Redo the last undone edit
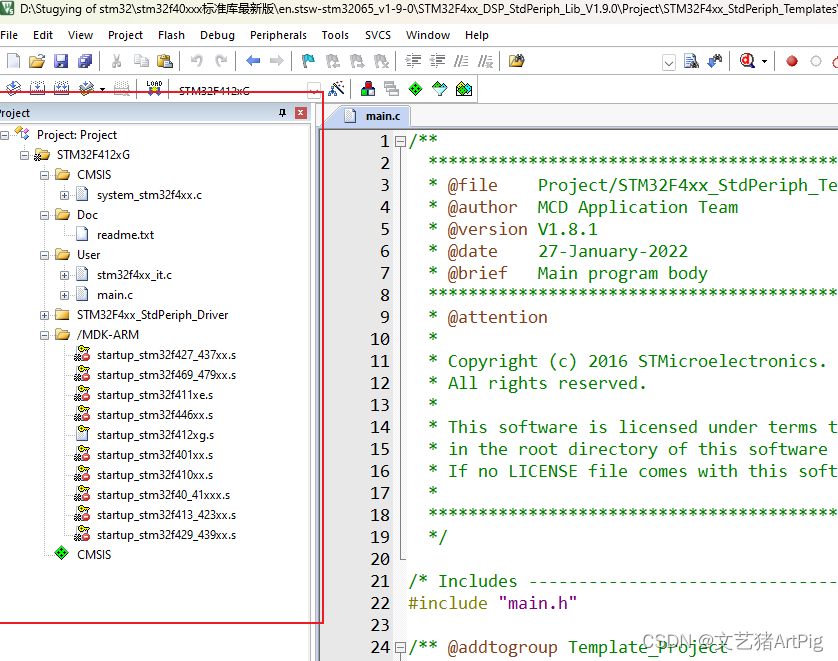Viewport: 838px width, 661px height. click(x=221, y=61)
